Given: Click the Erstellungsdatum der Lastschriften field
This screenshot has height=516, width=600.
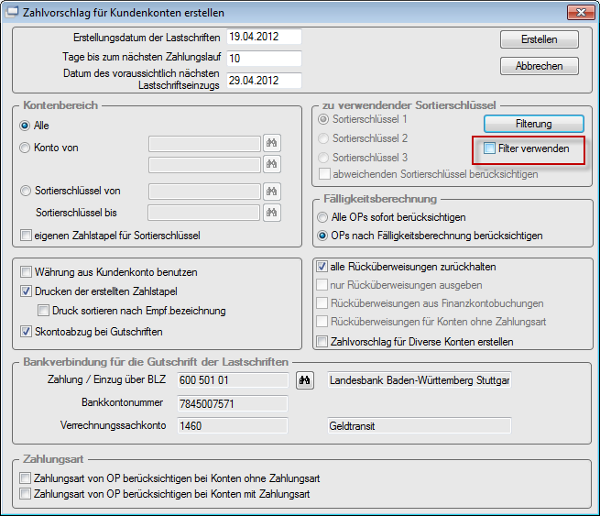Looking at the screenshot, I should pos(264,37).
